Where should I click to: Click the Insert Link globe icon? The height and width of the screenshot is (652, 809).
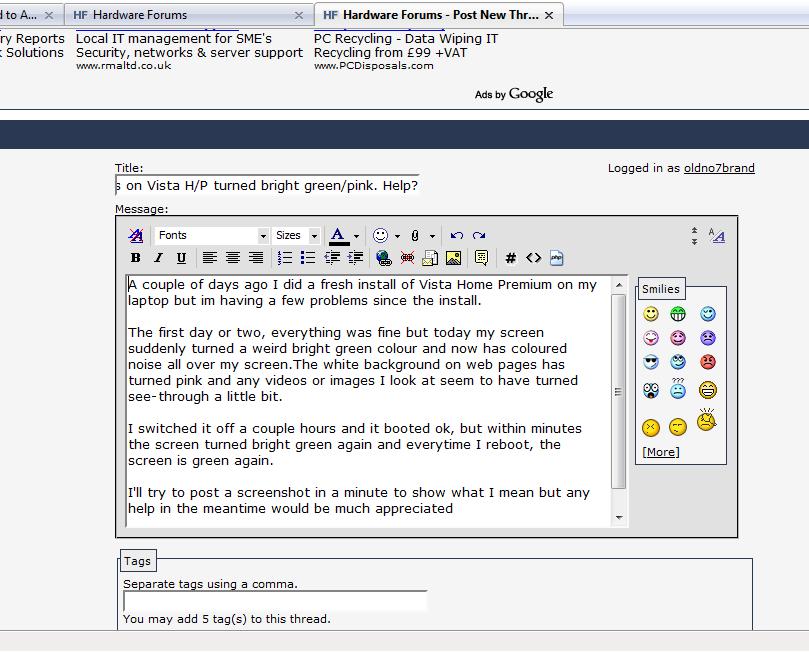tap(383, 258)
